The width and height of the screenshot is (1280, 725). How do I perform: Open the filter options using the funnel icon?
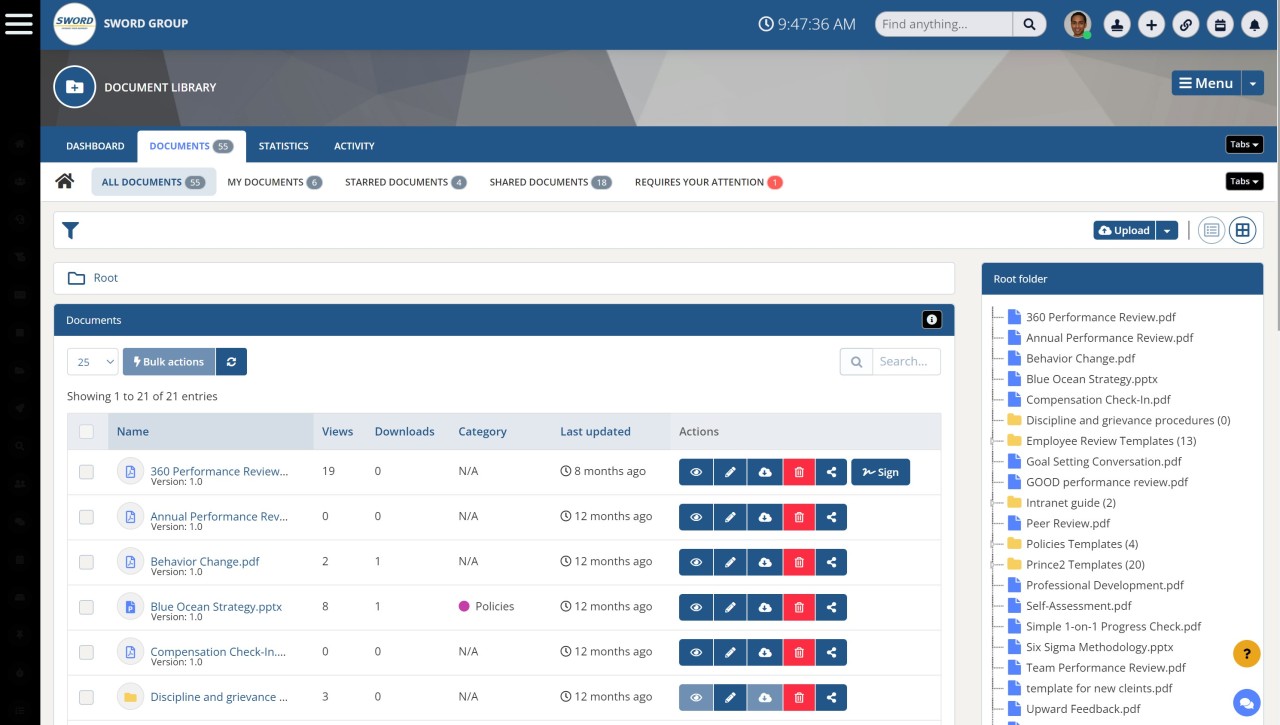tap(70, 230)
